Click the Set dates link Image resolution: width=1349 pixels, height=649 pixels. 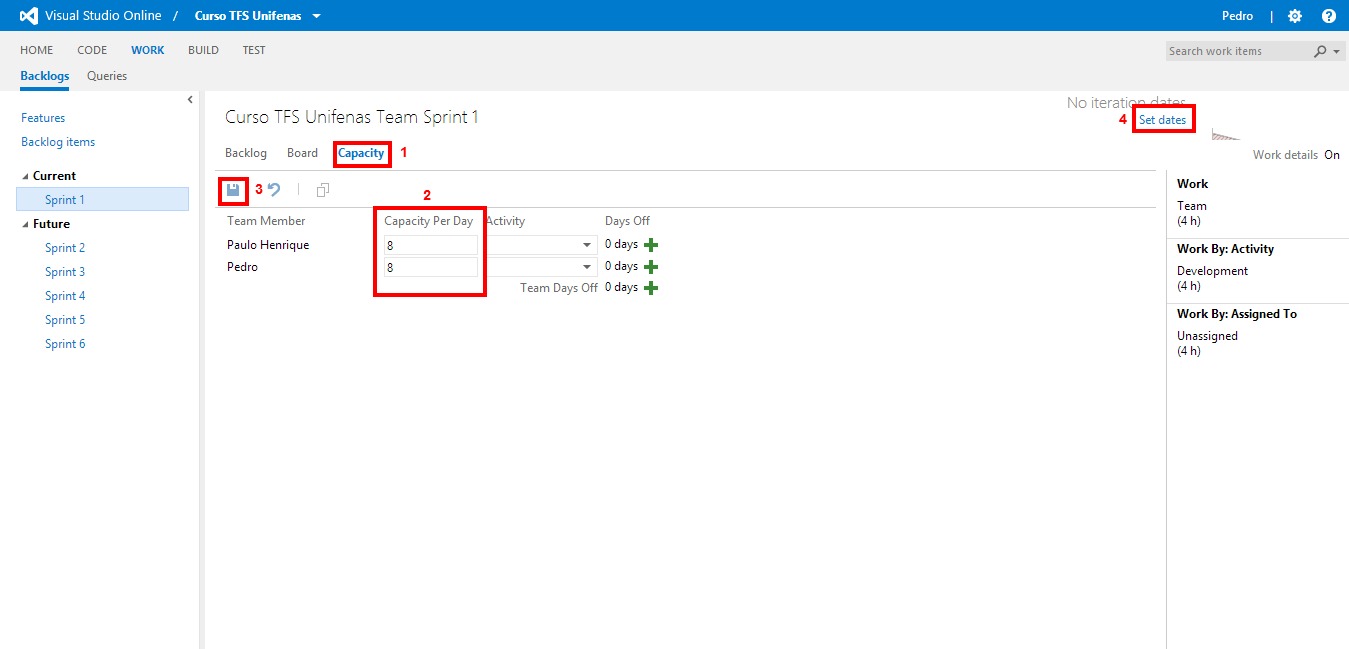pos(1163,120)
